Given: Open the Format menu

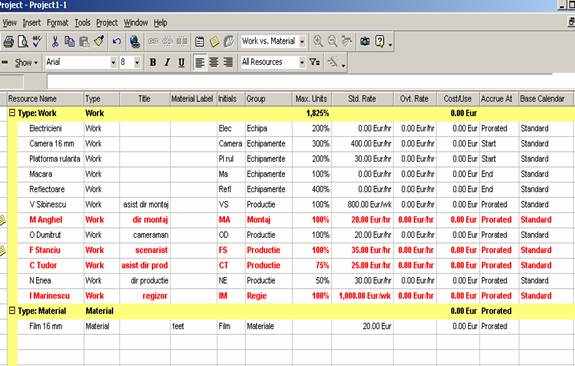Looking at the screenshot, I should 57,23.
